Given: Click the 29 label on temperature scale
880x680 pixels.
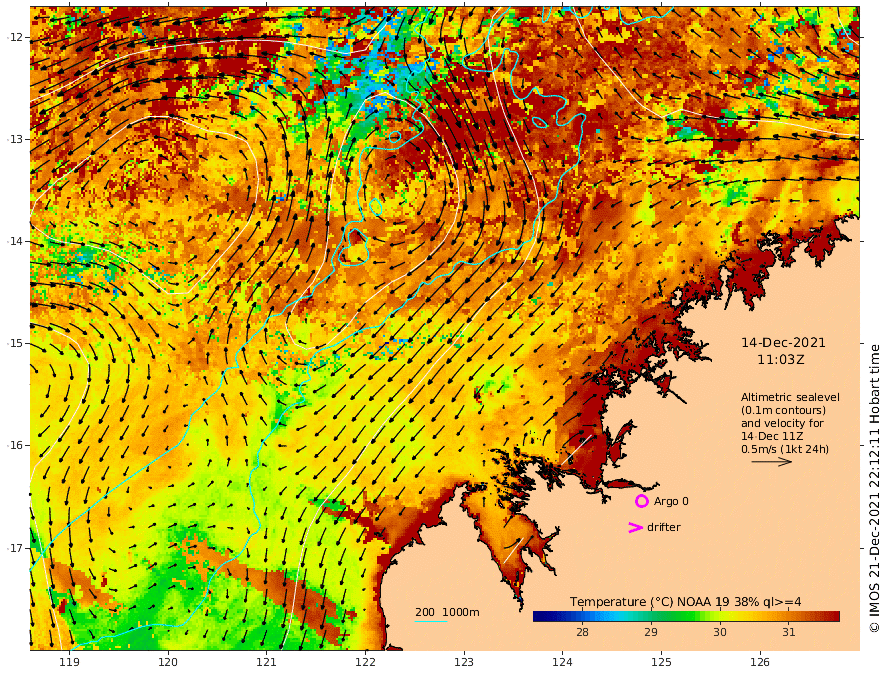Looking at the screenshot, I should tap(650, 632).
